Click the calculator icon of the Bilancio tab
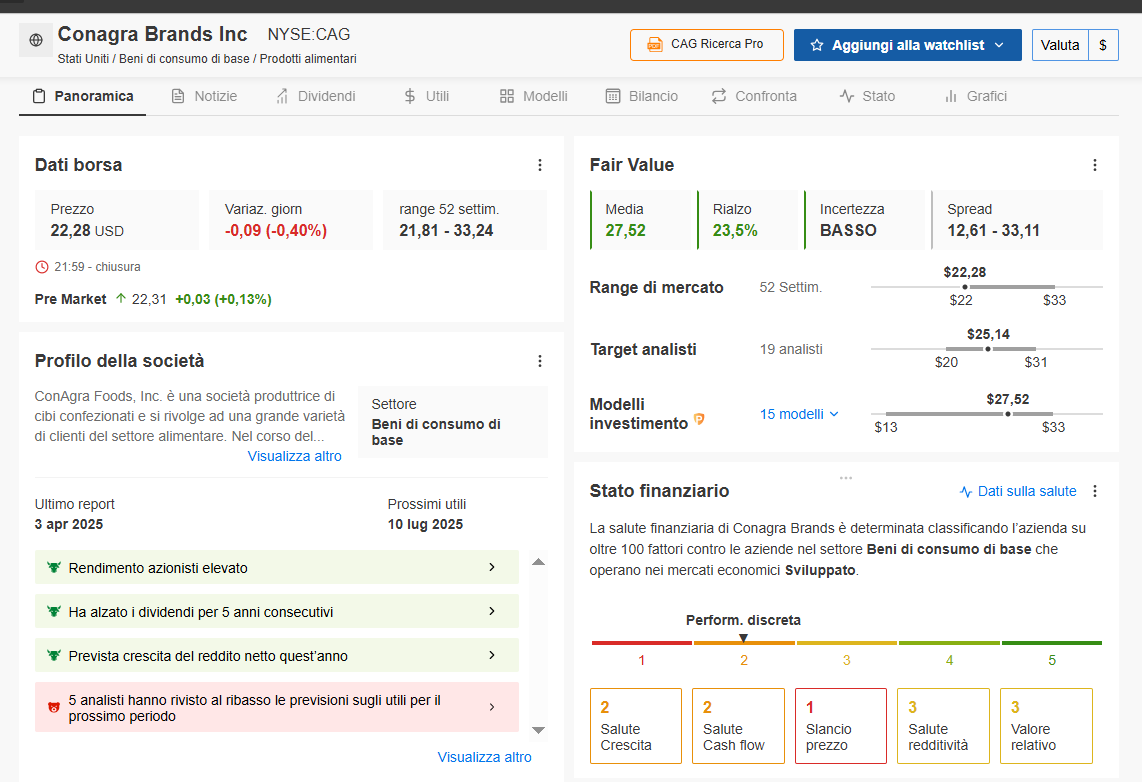Viewport: 1142px width, 782px height. pos(613,96)
